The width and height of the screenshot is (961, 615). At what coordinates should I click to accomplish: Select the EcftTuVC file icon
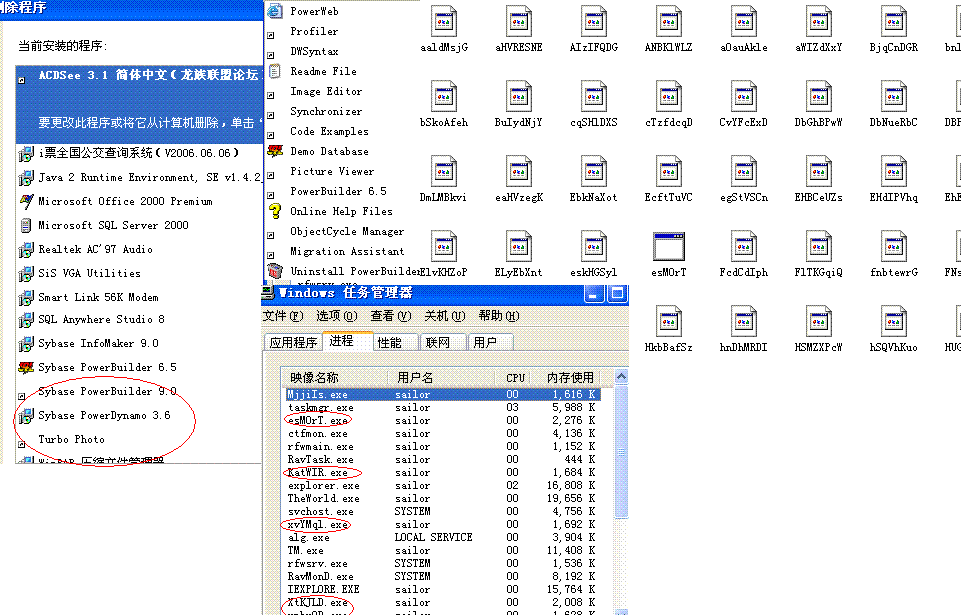click(669, 171)
